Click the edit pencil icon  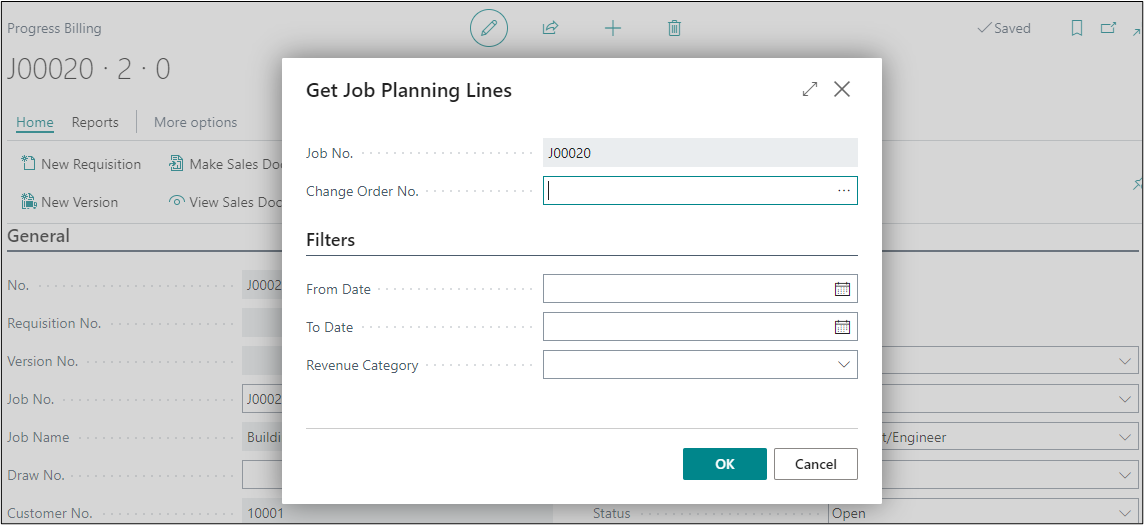click(x=488, y=29)
